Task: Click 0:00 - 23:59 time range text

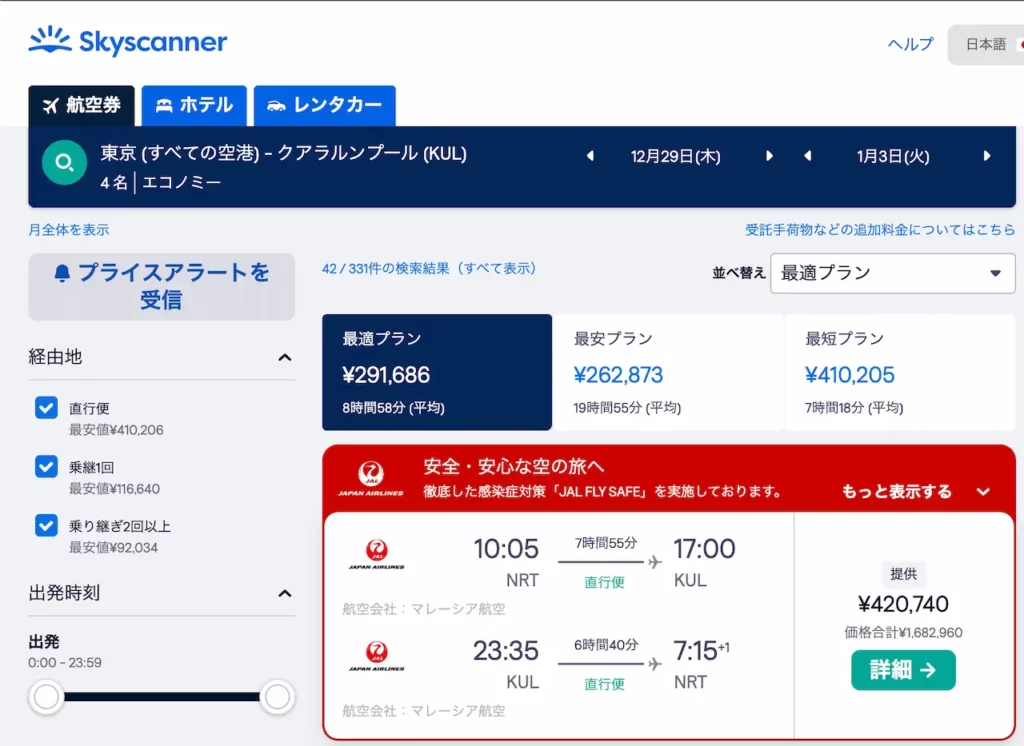Action: (x=65, y=662)
